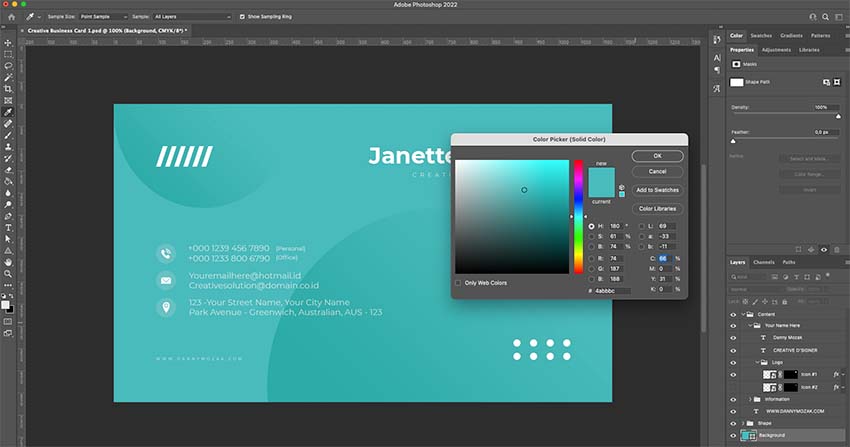Click the hue spectrum slider strip
Image resolution: width=850 pixels, height=447 pixels.
(579, 217)
